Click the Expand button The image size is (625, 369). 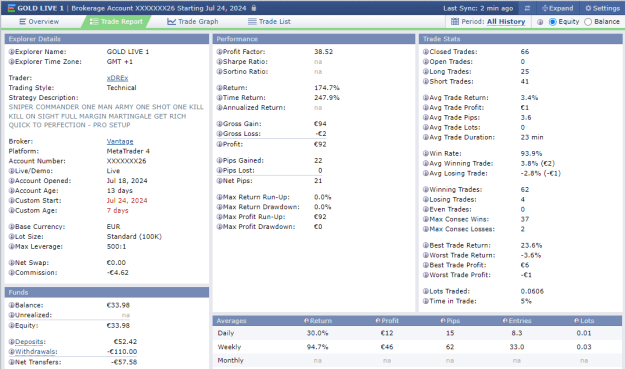pos(557,8)
